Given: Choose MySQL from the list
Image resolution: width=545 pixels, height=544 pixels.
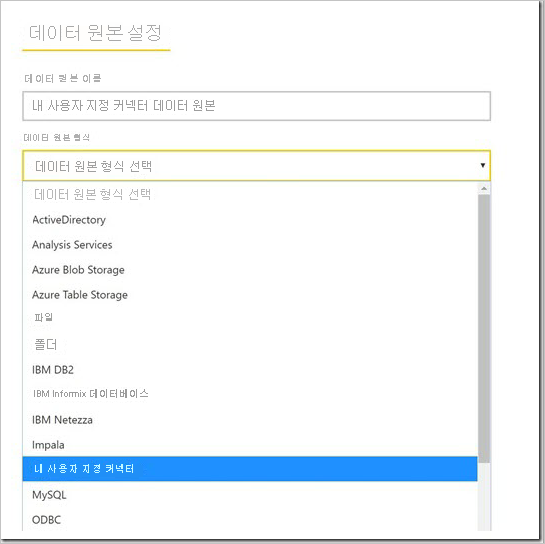Looking at the screenshot, I should pyautogui.click(x=250, y=495).
